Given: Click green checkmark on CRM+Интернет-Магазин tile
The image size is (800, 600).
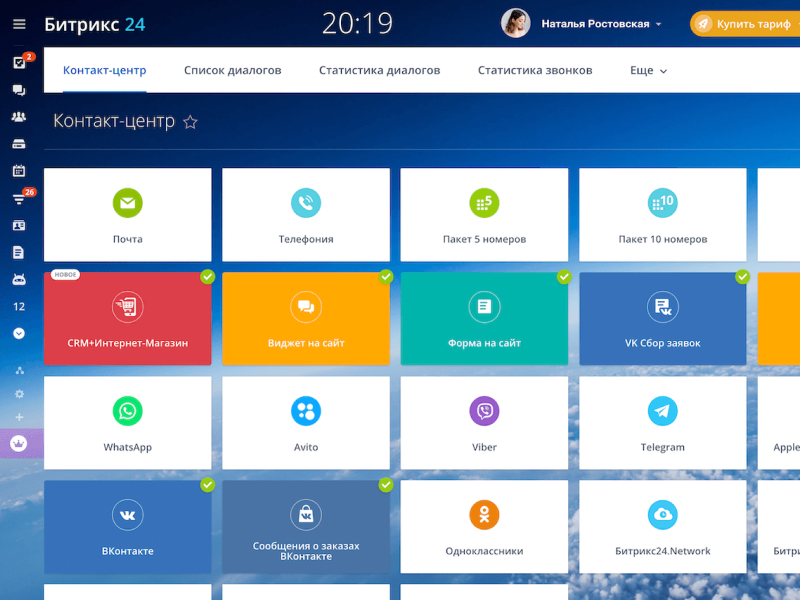Looking at the screenshot, I should coord(208,277).
